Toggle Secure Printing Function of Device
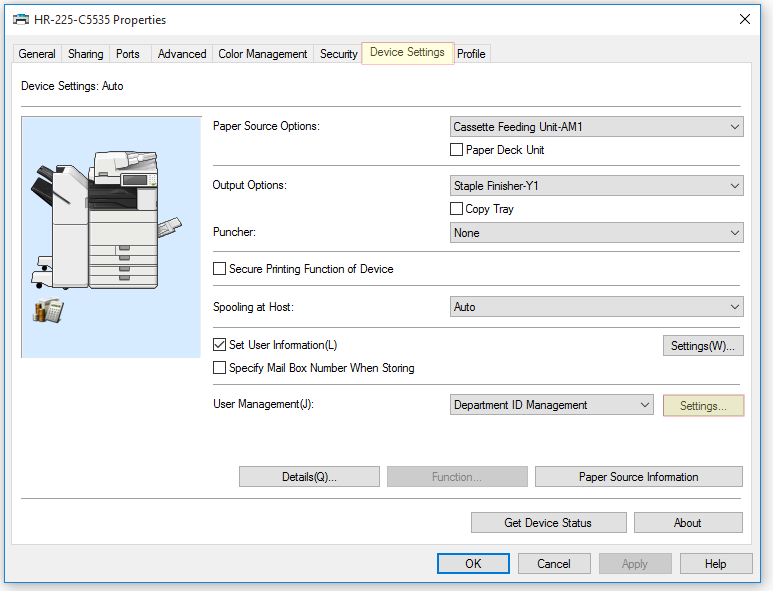 point(220,269)
